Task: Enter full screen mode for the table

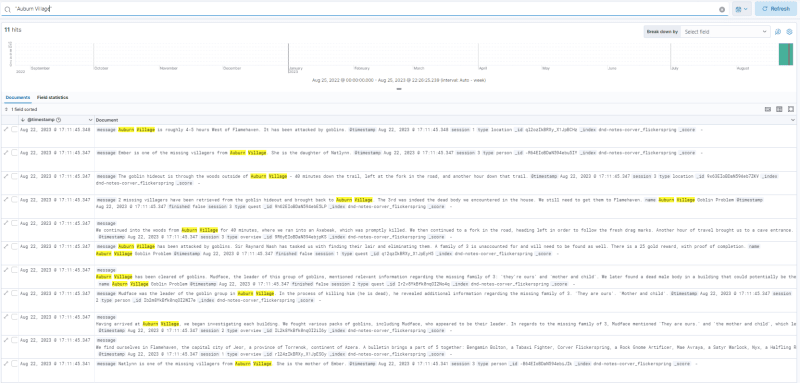Action: click(x=790, y=109)
